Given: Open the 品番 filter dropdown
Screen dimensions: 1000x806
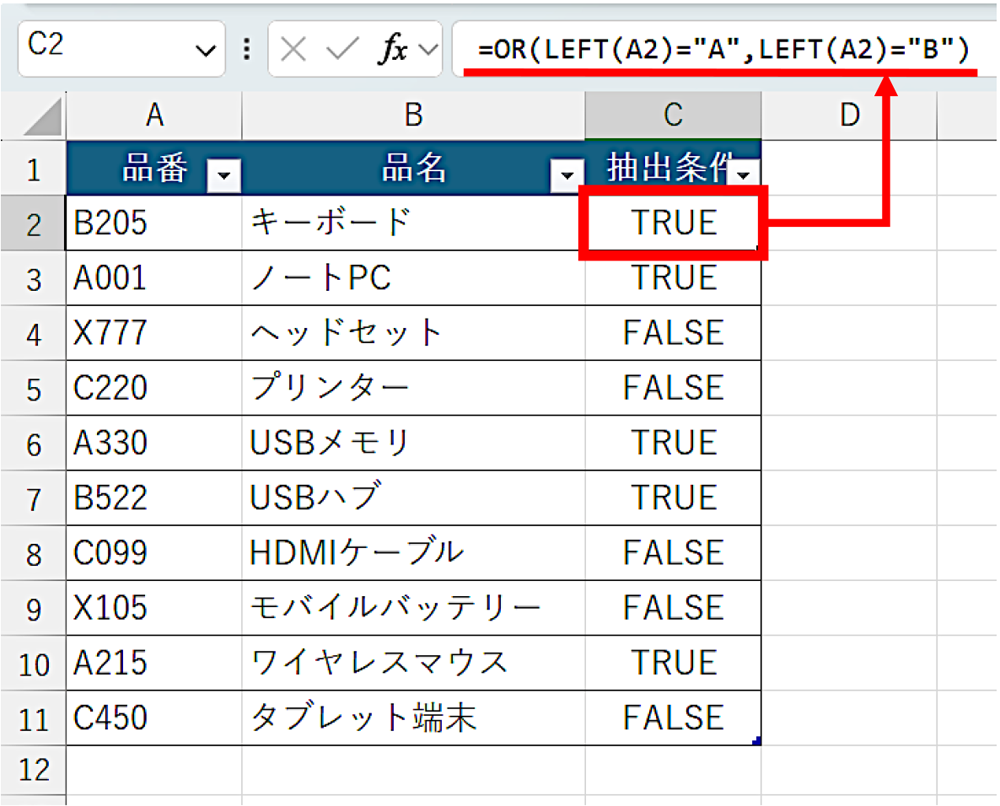Looking at the screenshot, I should [224, 175].
